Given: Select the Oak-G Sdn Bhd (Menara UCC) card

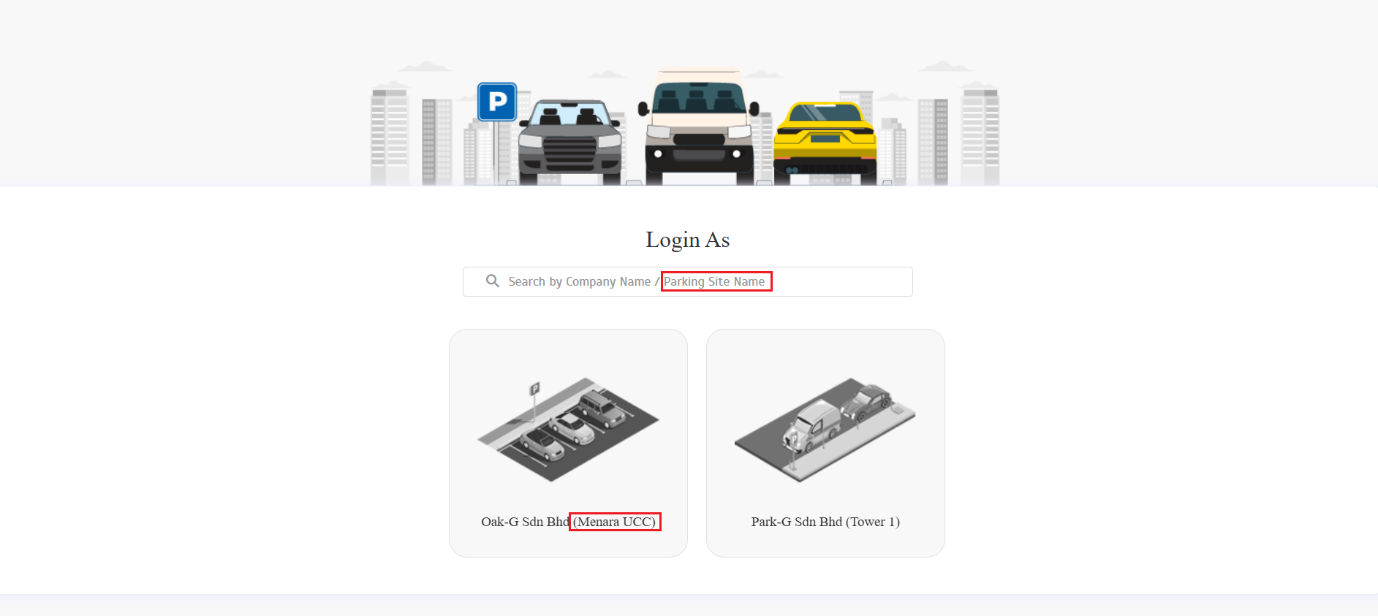Looking at the screenshot, I should (x=568, y=443).
